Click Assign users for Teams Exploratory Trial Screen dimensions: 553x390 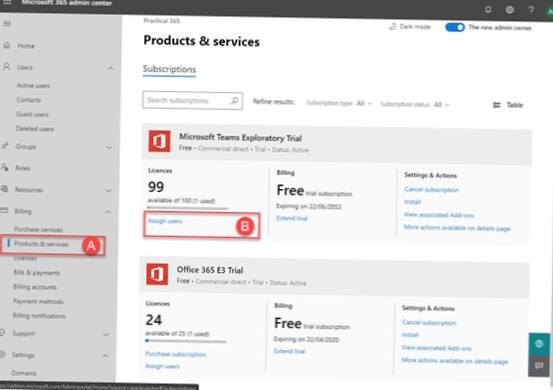165,221
